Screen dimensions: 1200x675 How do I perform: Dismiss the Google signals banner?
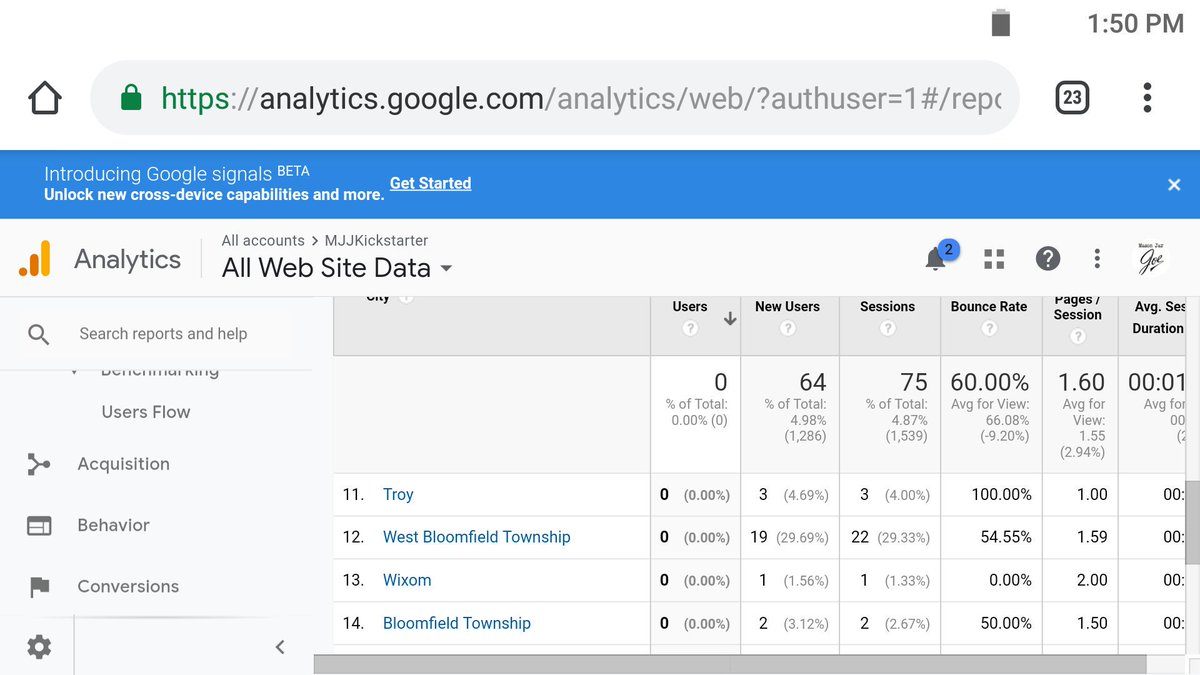(x=1174, y=184)
